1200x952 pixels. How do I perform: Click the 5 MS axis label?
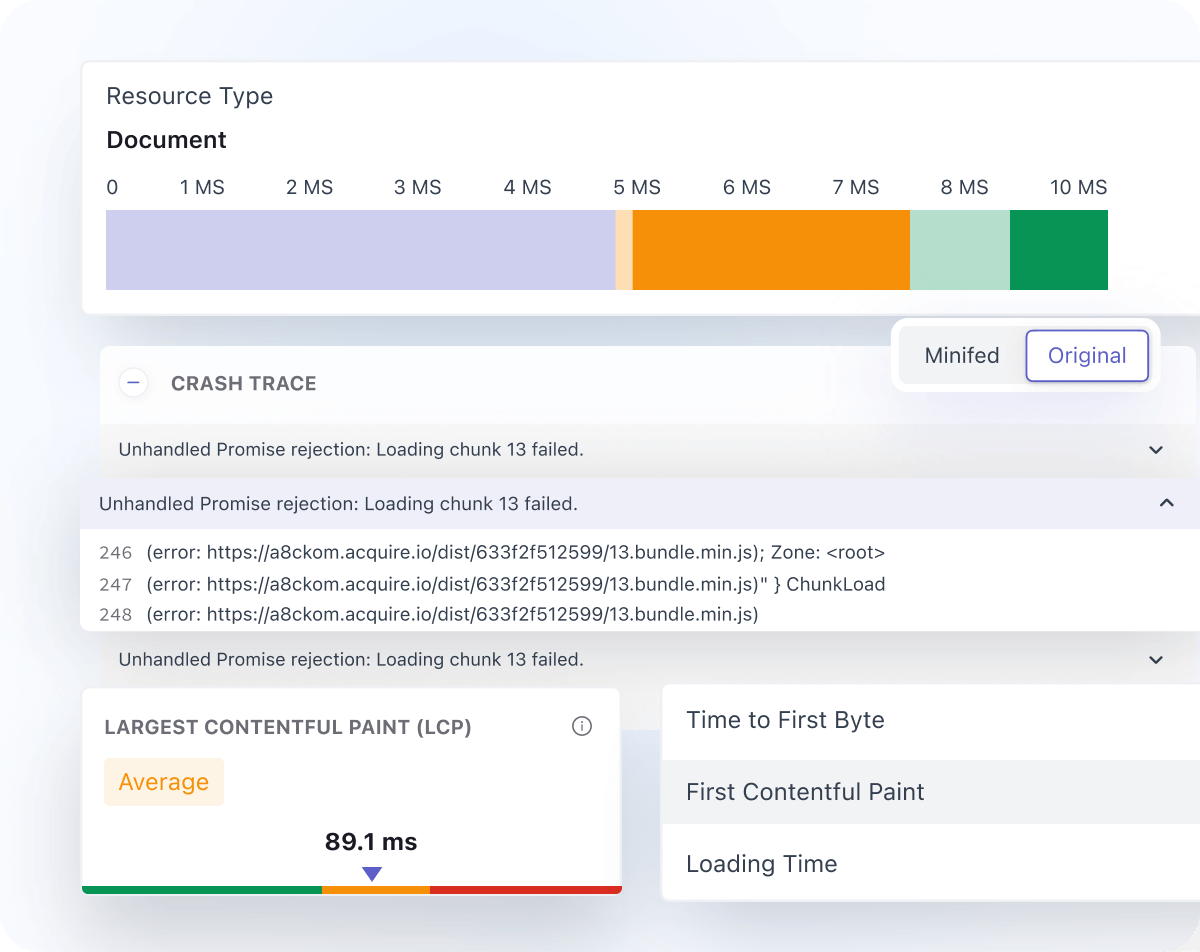point(637,188)
